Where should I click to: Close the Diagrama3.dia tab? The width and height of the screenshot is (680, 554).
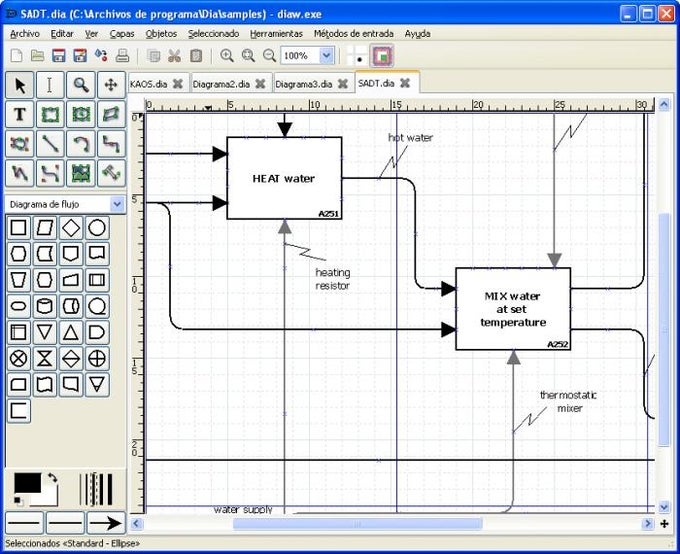343,84
